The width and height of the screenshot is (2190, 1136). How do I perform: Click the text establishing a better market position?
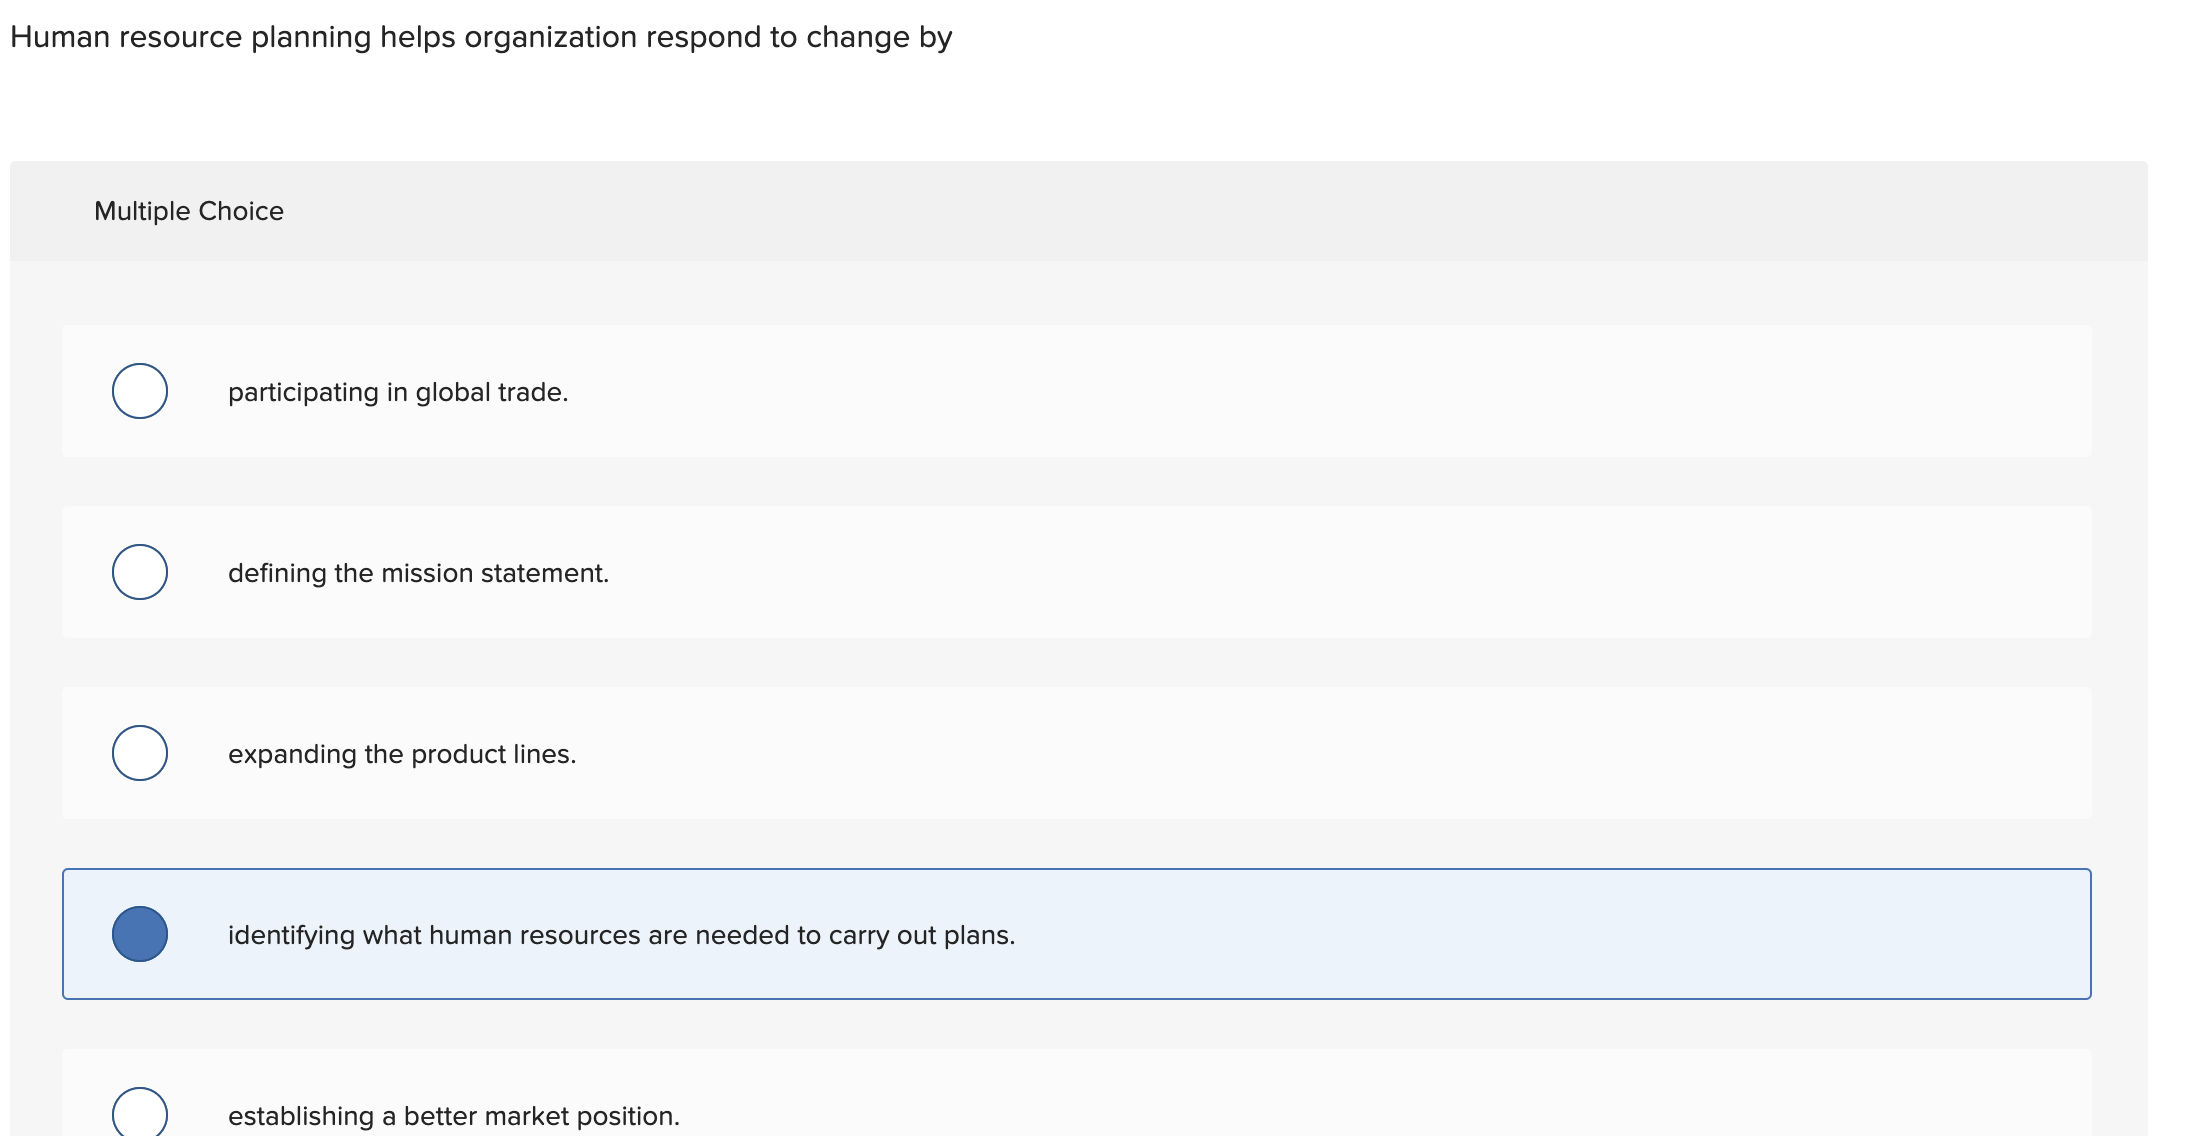tap(453, 1115)
